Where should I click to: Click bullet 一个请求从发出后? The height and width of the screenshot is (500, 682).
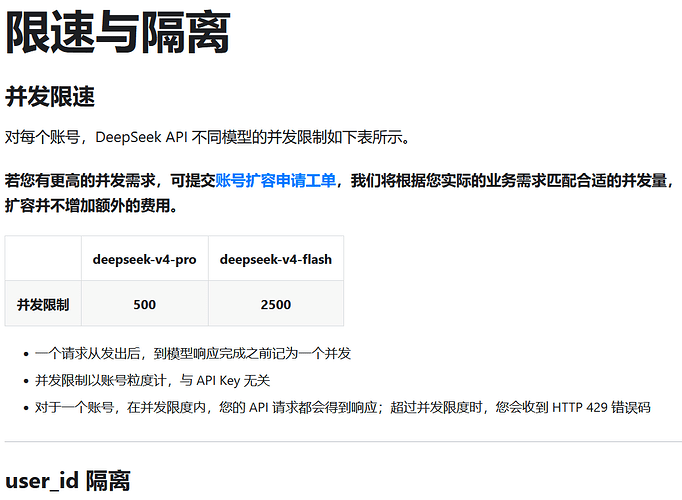[193, 353]
